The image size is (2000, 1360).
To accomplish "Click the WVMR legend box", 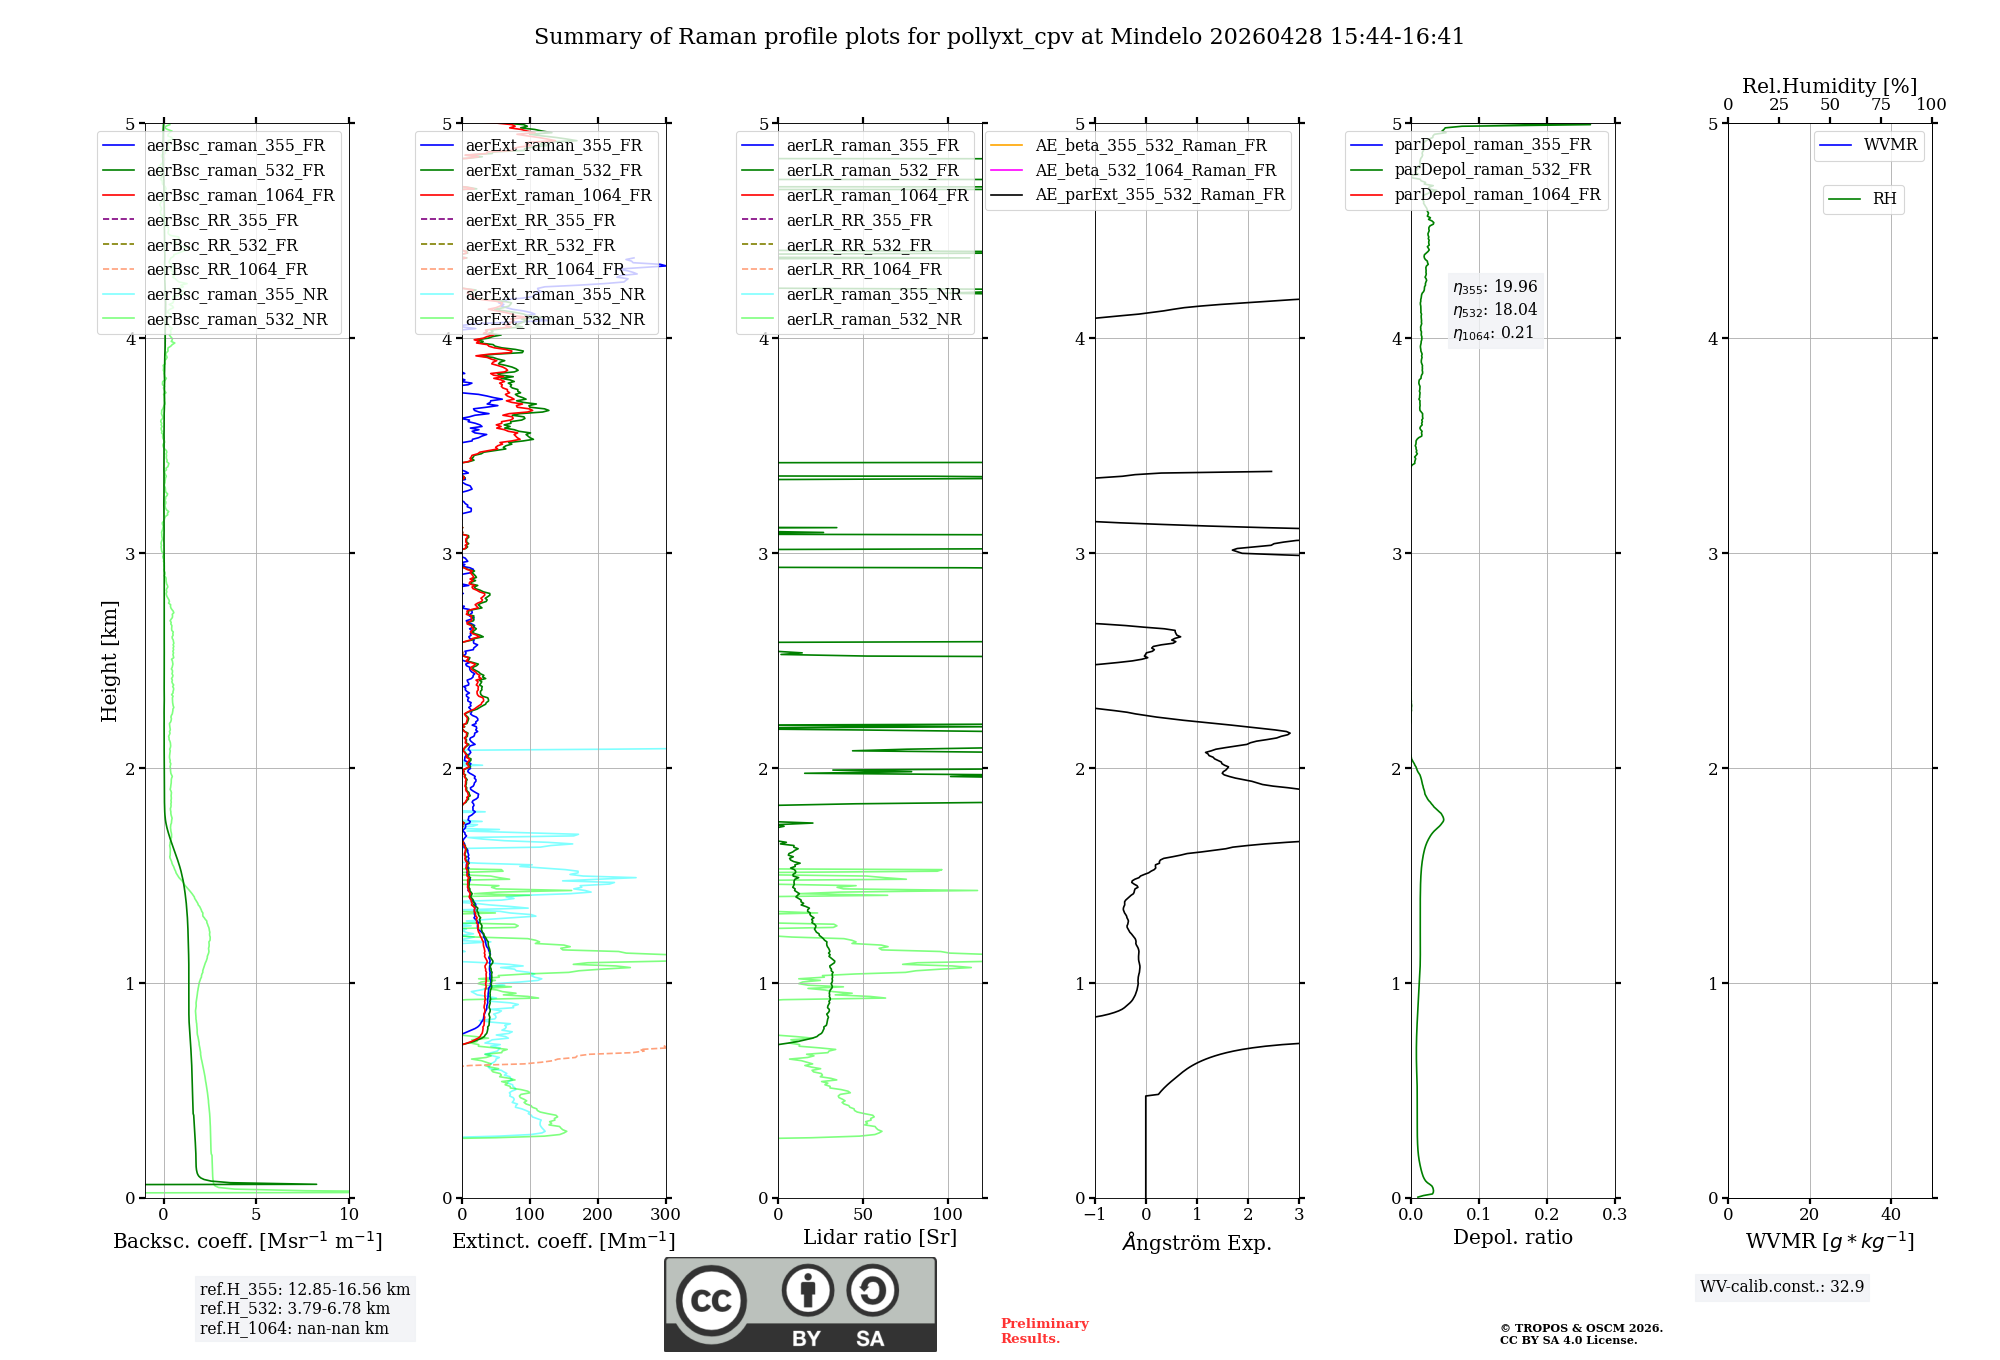I will pos(1869,145).
